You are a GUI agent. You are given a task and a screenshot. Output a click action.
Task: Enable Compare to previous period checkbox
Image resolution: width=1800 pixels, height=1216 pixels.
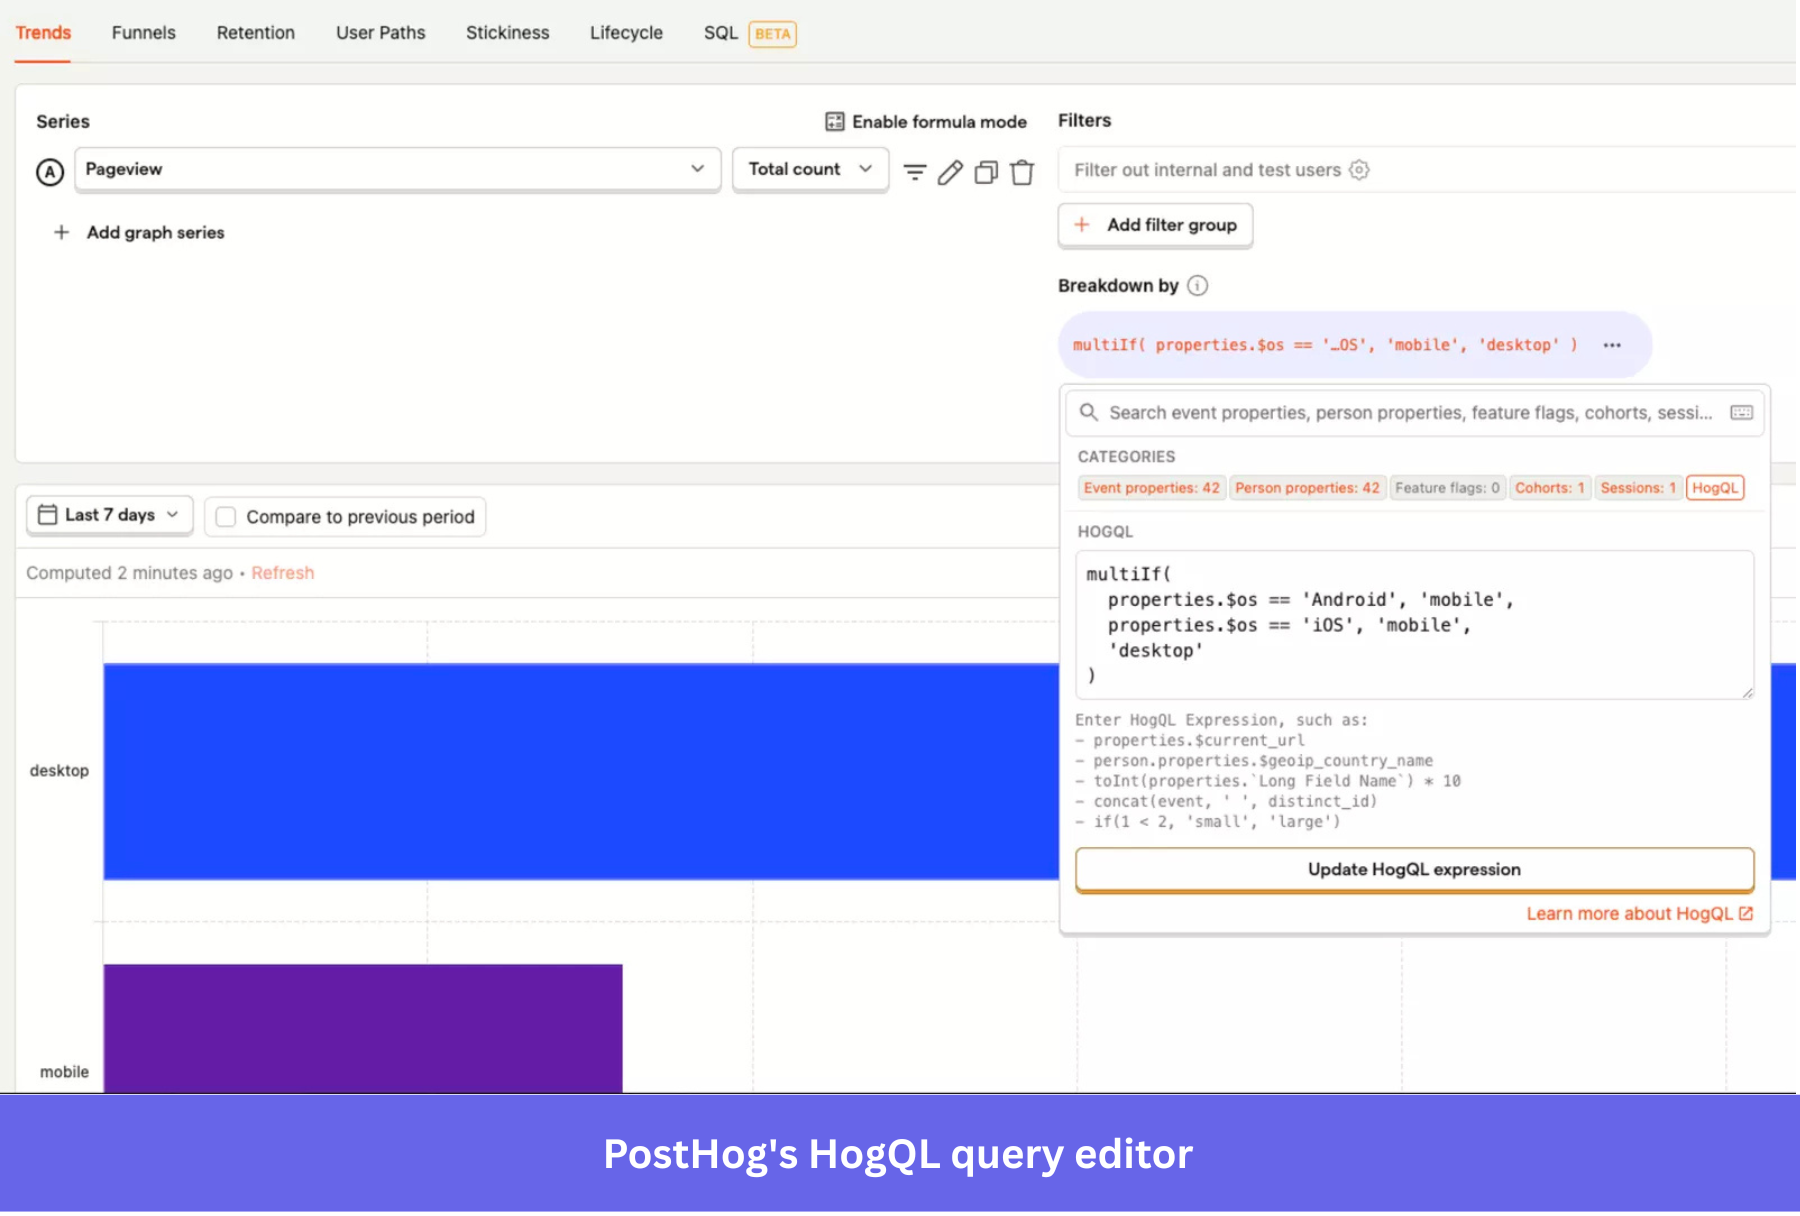coord(226,517)
